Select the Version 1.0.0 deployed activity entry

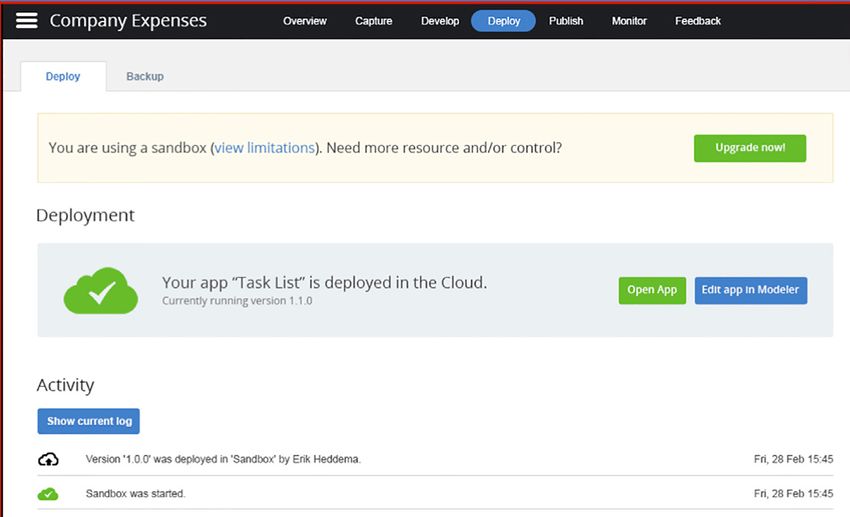click(x=223, y=459)
